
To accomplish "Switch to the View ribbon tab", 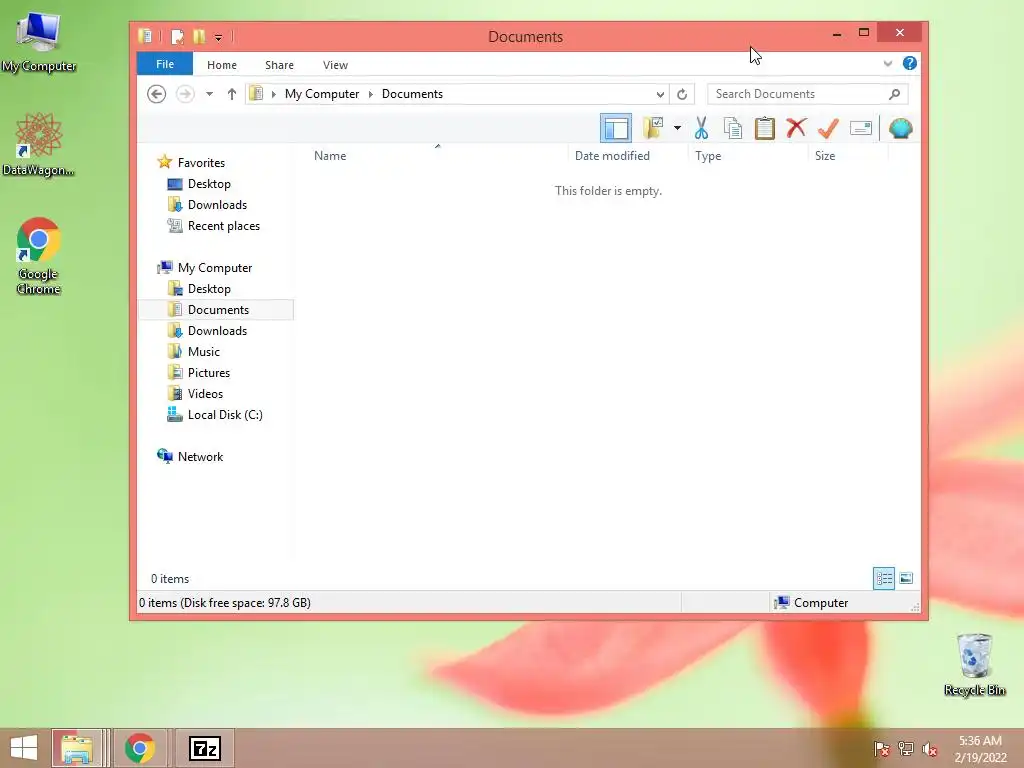I will tap(335, 65).
